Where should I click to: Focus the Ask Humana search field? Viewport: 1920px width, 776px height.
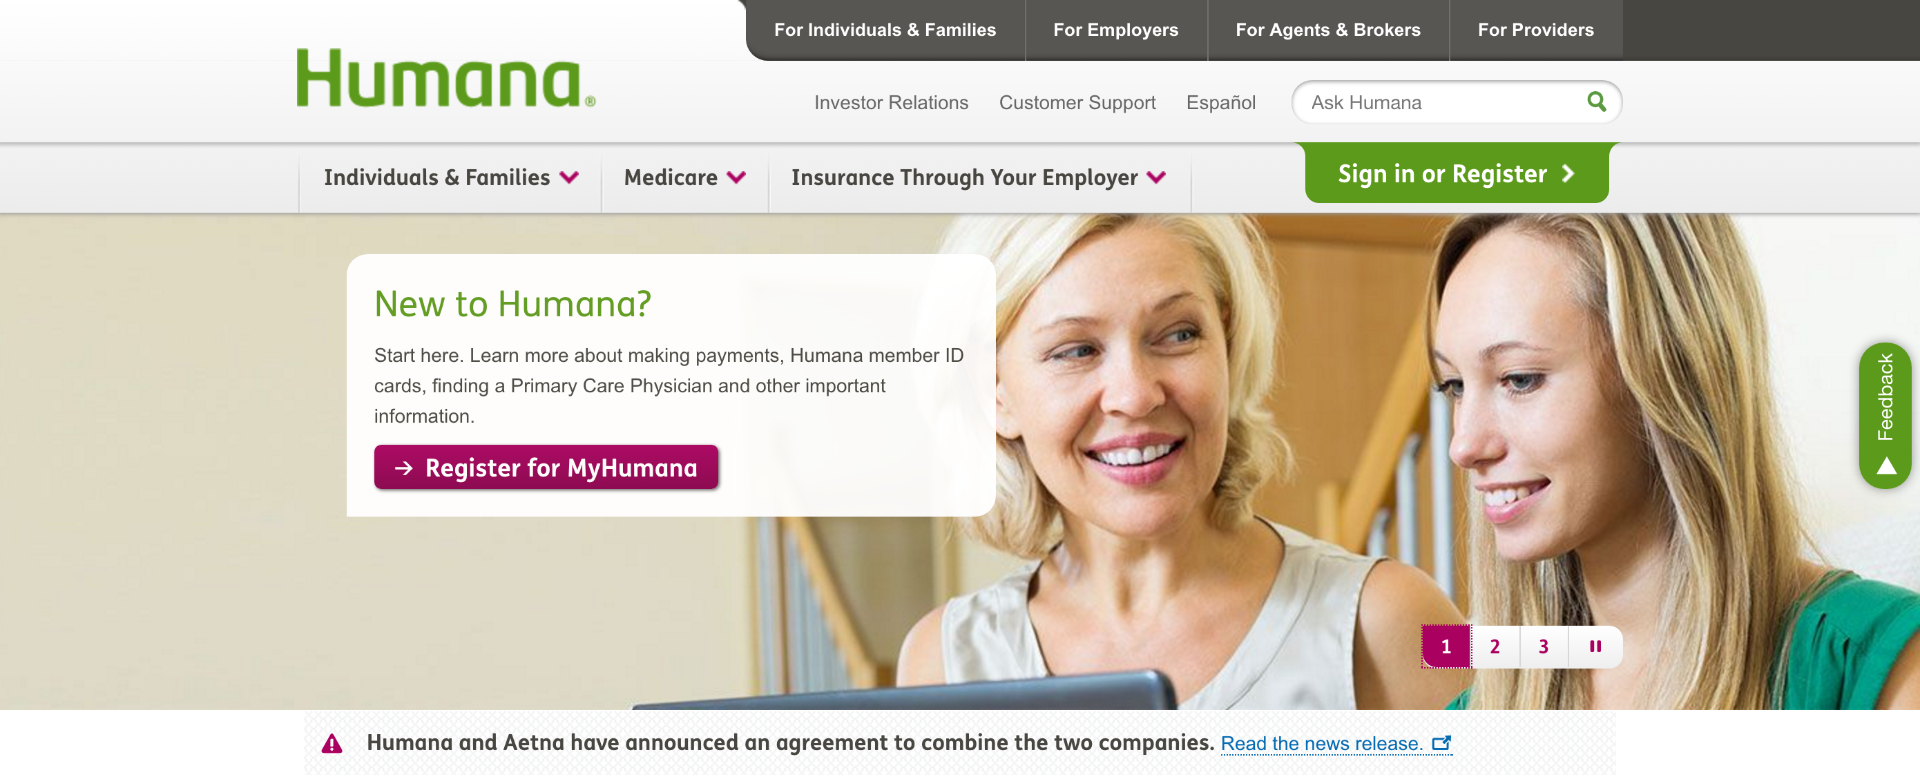tap(1440, 102)
